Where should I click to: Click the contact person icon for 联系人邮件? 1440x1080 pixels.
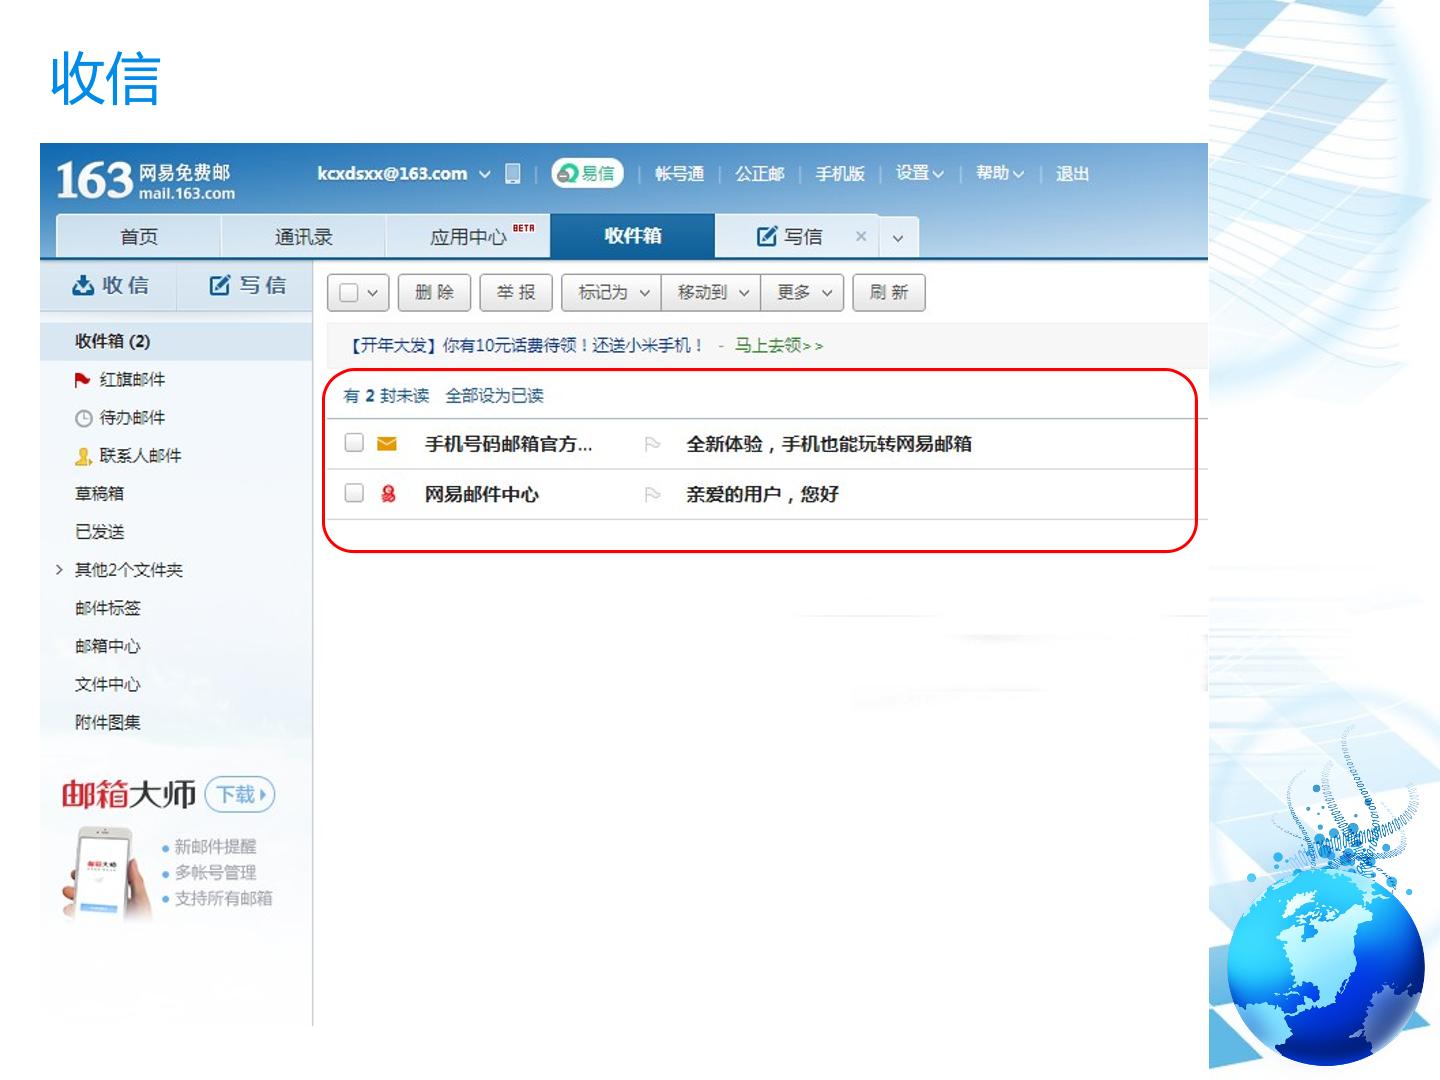(83, 456)
